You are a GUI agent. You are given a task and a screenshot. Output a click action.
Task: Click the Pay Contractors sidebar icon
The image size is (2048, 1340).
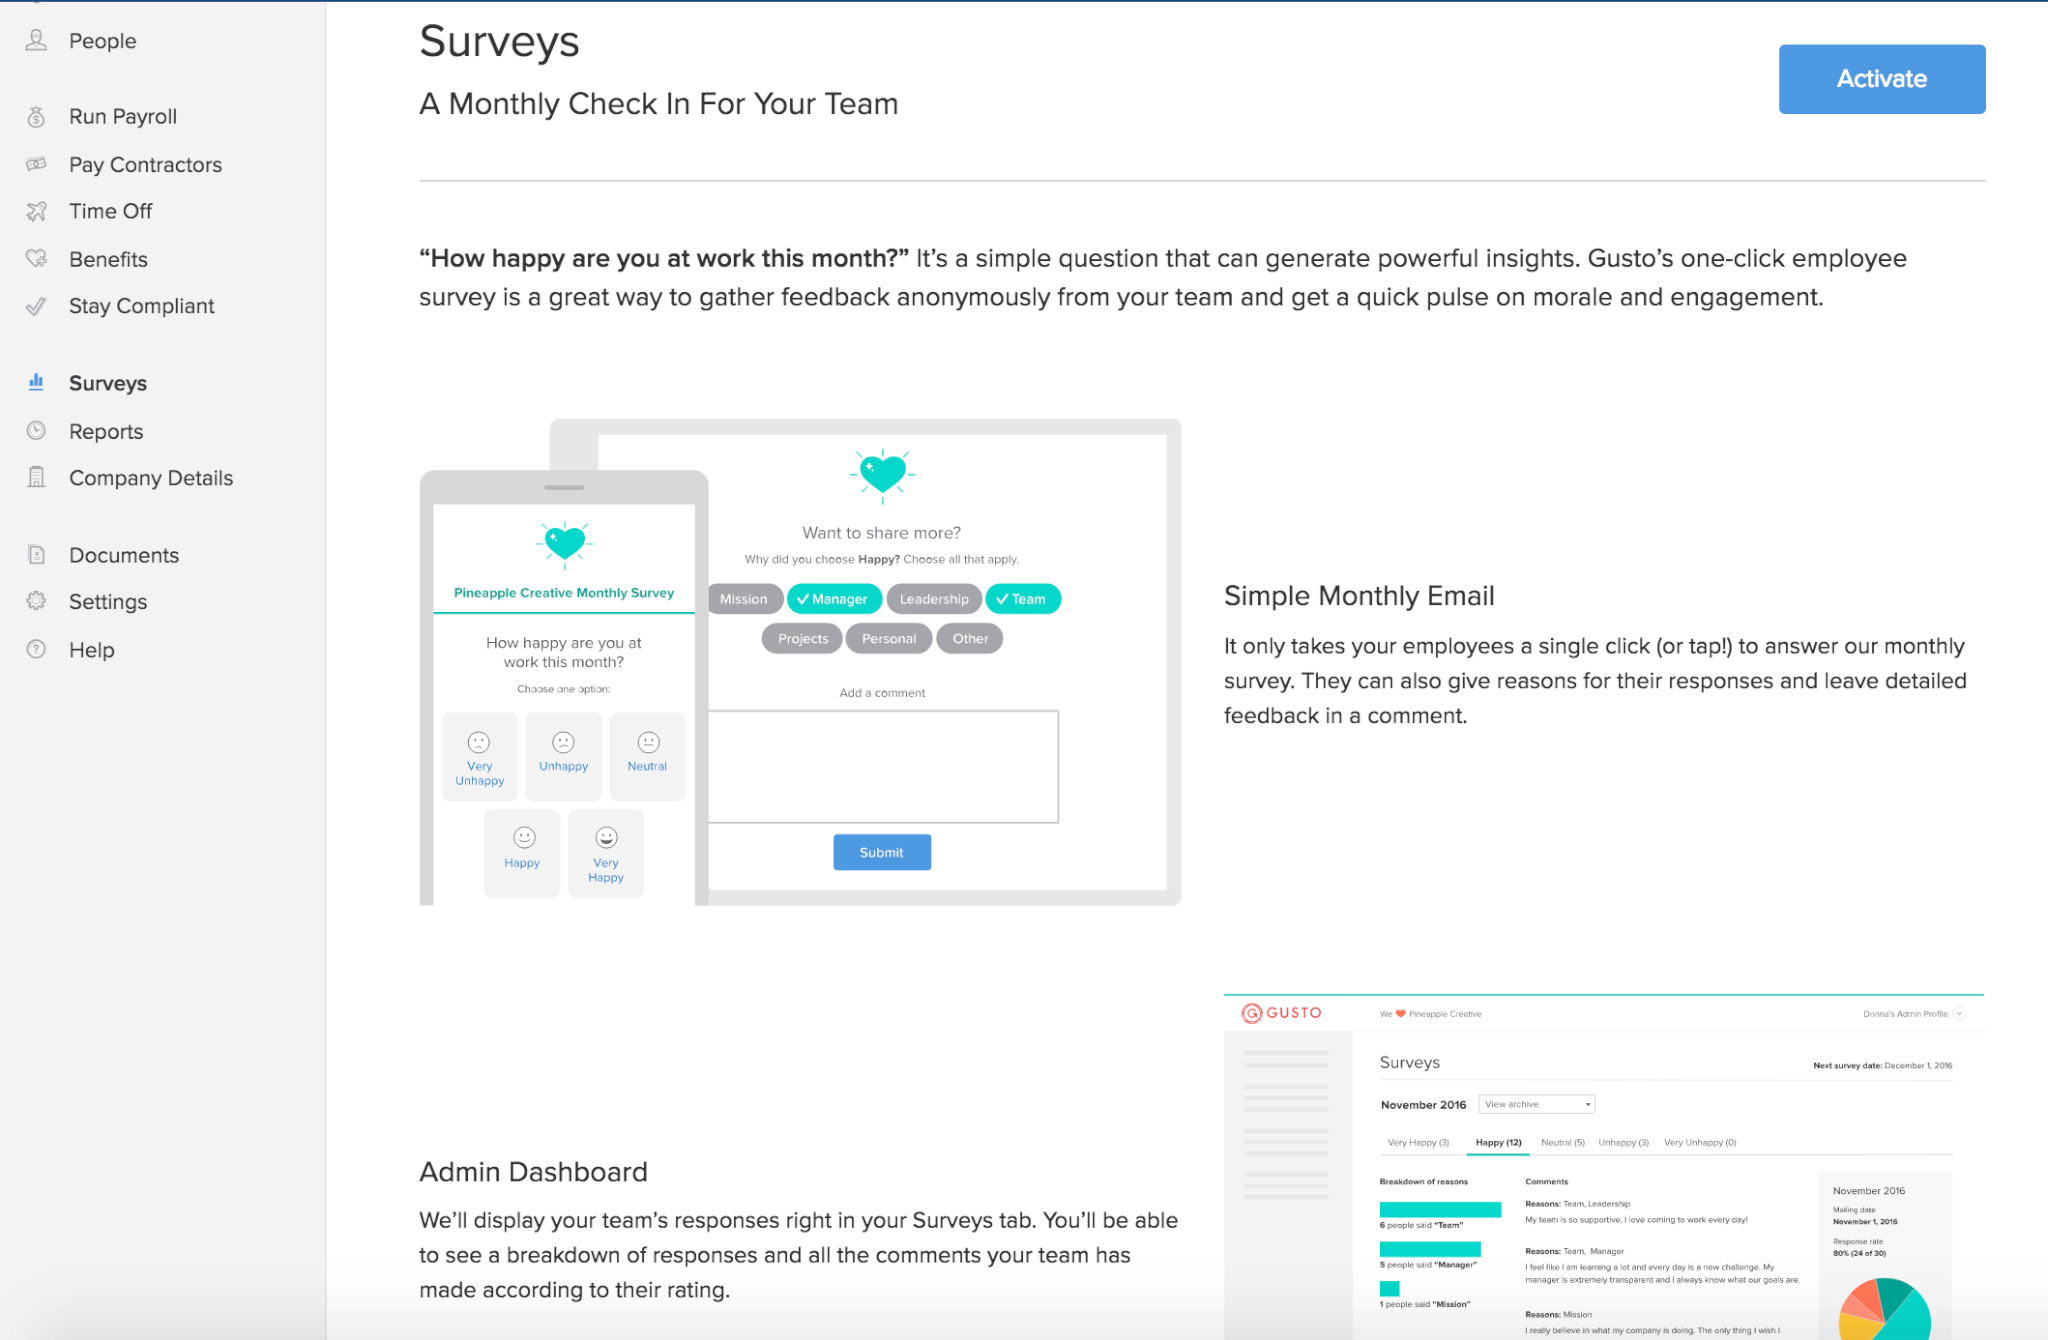tap(39, 163)
